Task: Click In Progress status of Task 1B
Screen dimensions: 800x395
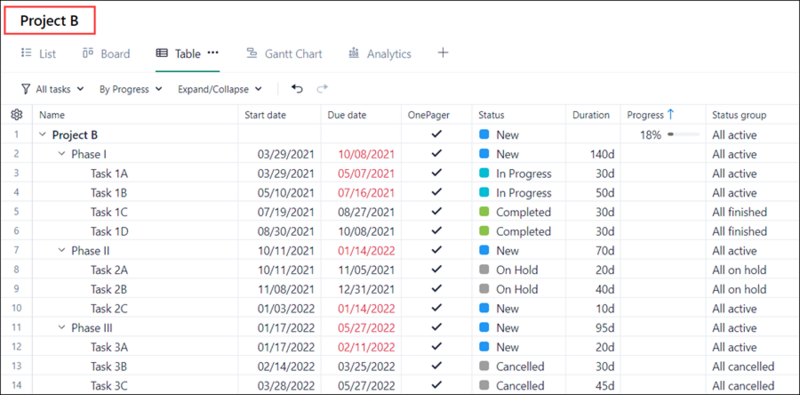Action: [524, 193]
